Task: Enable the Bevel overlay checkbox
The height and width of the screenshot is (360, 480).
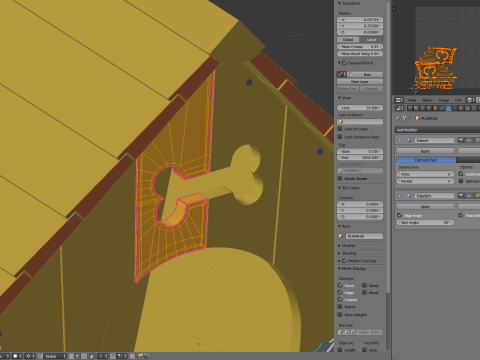Action: [x=365, y=292]
